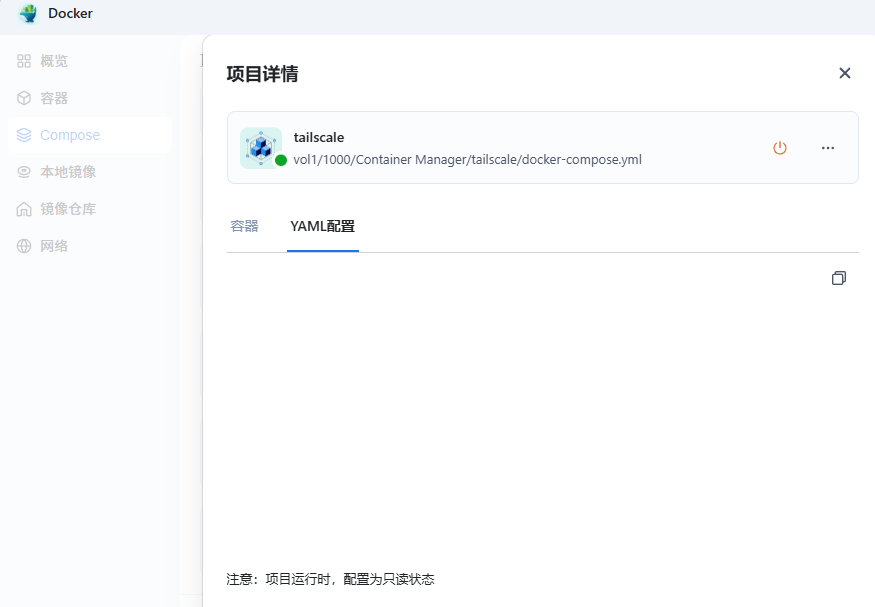The width and height of the screenshot is (875, 607).
Task: Click the 项目详情 heading
Action: [x=262, y=74]
